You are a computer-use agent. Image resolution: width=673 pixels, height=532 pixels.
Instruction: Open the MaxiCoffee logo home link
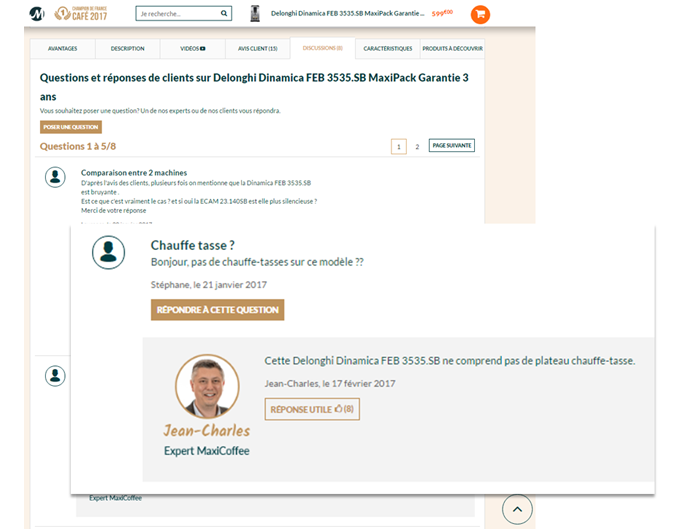coord(37,14)
